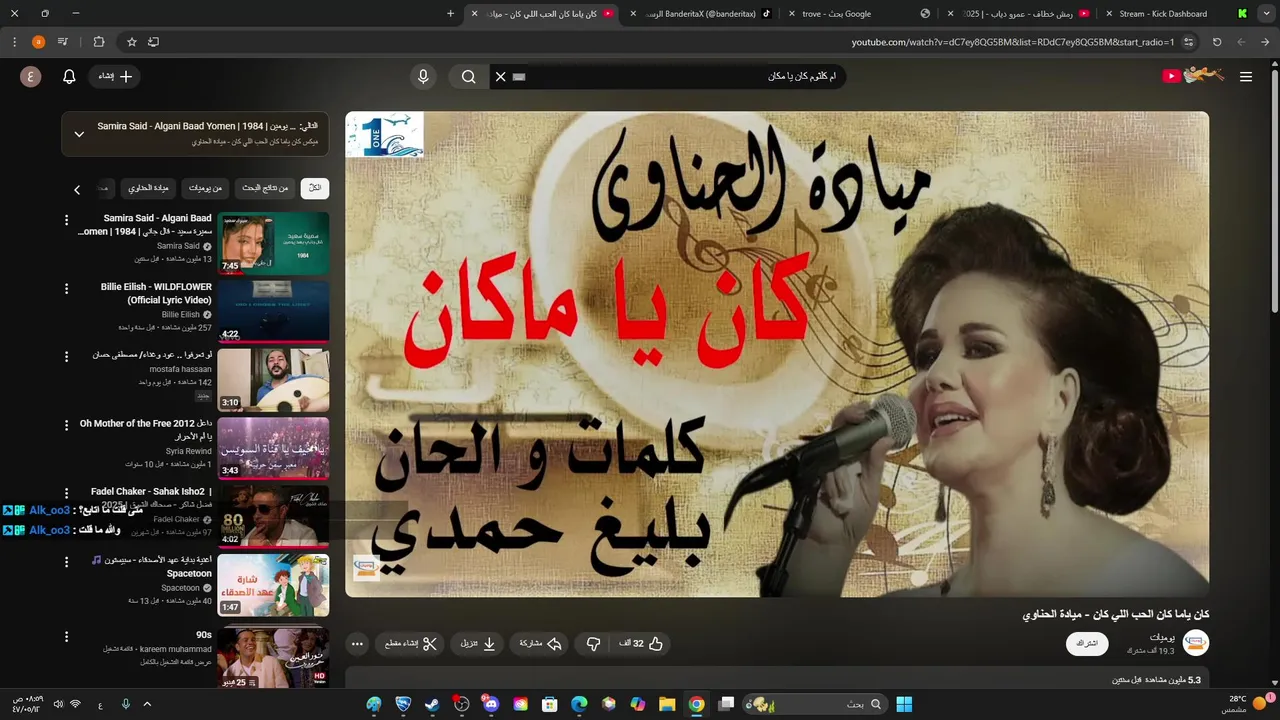Open File Explorer from the taskbar
The height and width of the screenshot is (720, 1280).
tap(667, 704)
